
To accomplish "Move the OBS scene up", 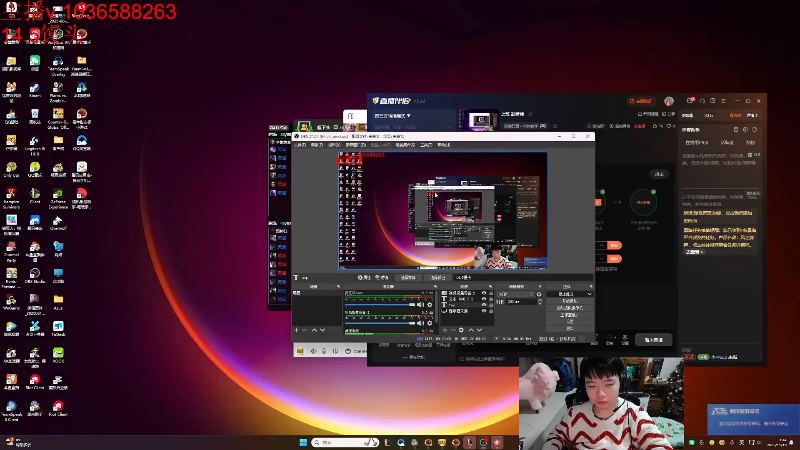I will 314,330.
